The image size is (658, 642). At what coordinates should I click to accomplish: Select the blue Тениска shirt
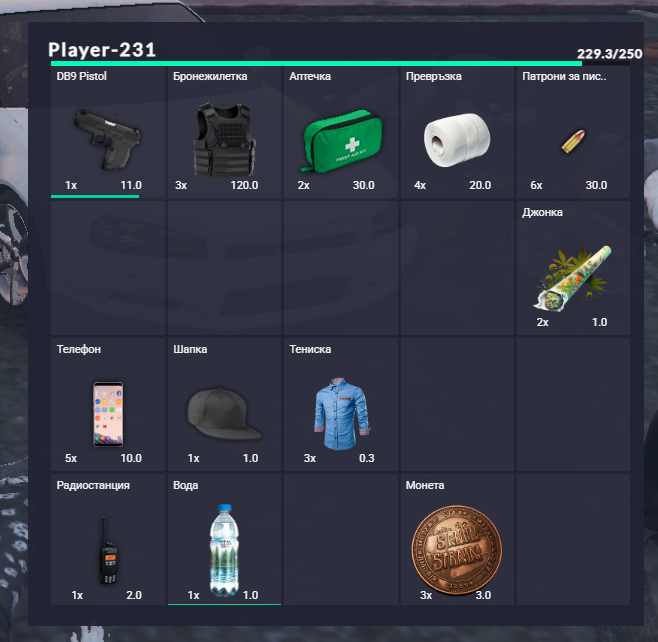[x=342, y=413]
